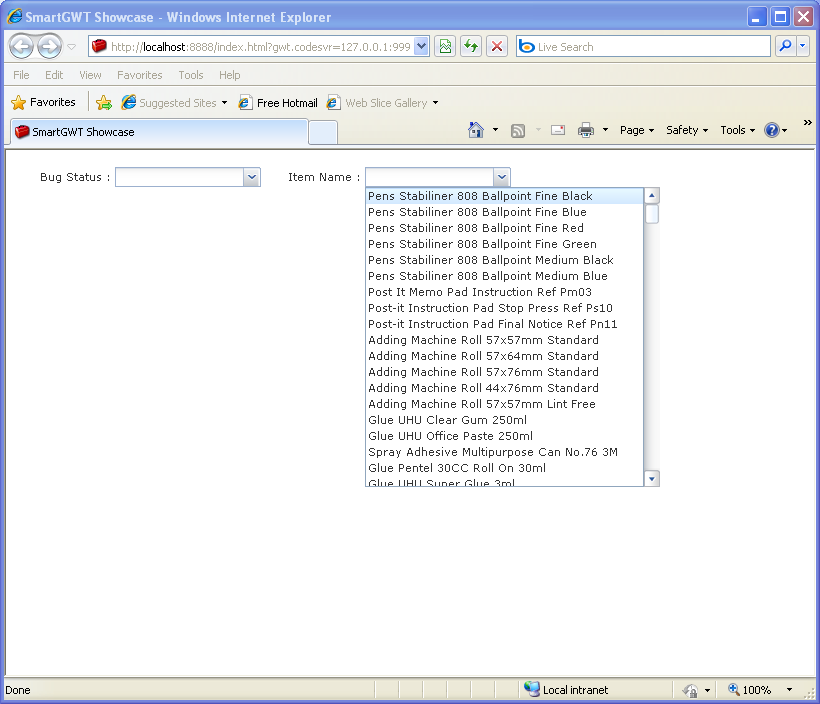Click the Read Mail icon

(558, 130)
